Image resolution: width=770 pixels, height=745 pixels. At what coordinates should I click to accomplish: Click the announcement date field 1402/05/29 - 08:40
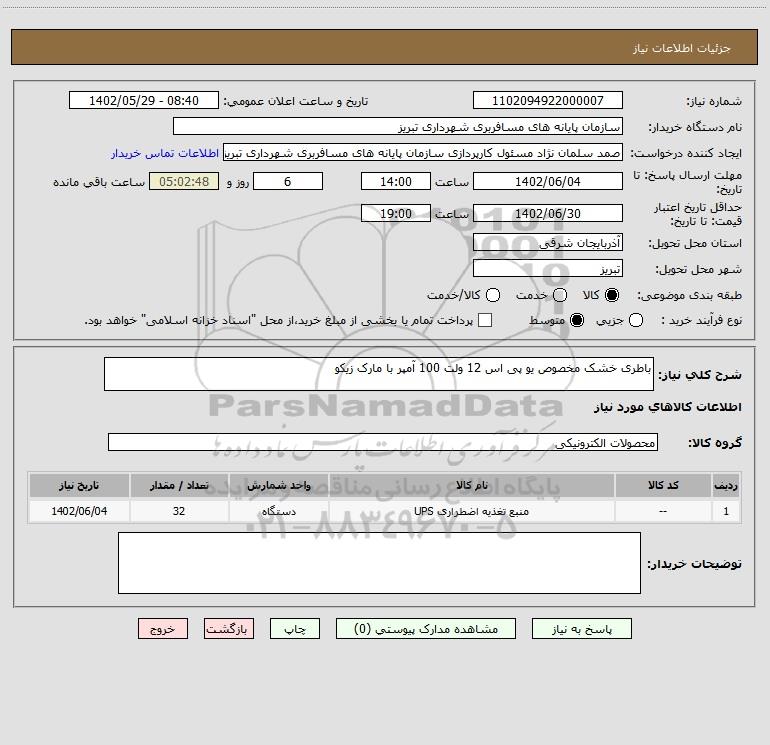tap(144, 101)
